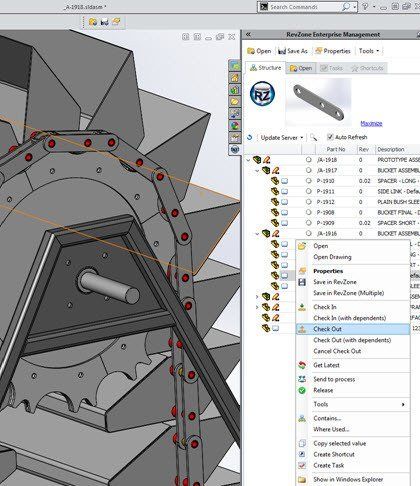
Task: Toggle the Auto Refresh checkbox
Action: [330, 137]
